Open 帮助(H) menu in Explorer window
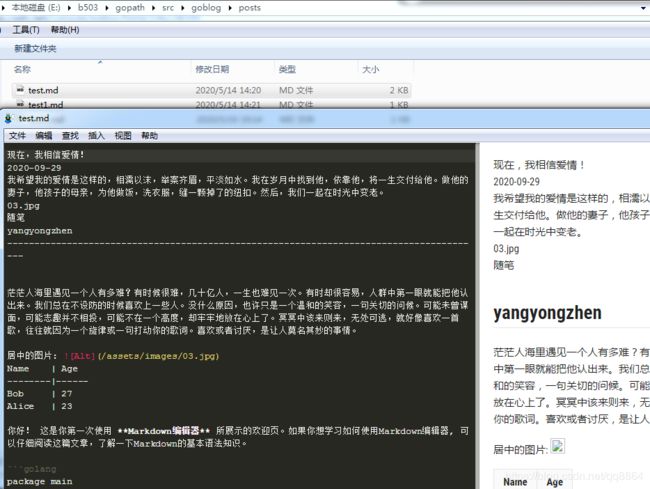Screen dimensions: 650x489 65,30
